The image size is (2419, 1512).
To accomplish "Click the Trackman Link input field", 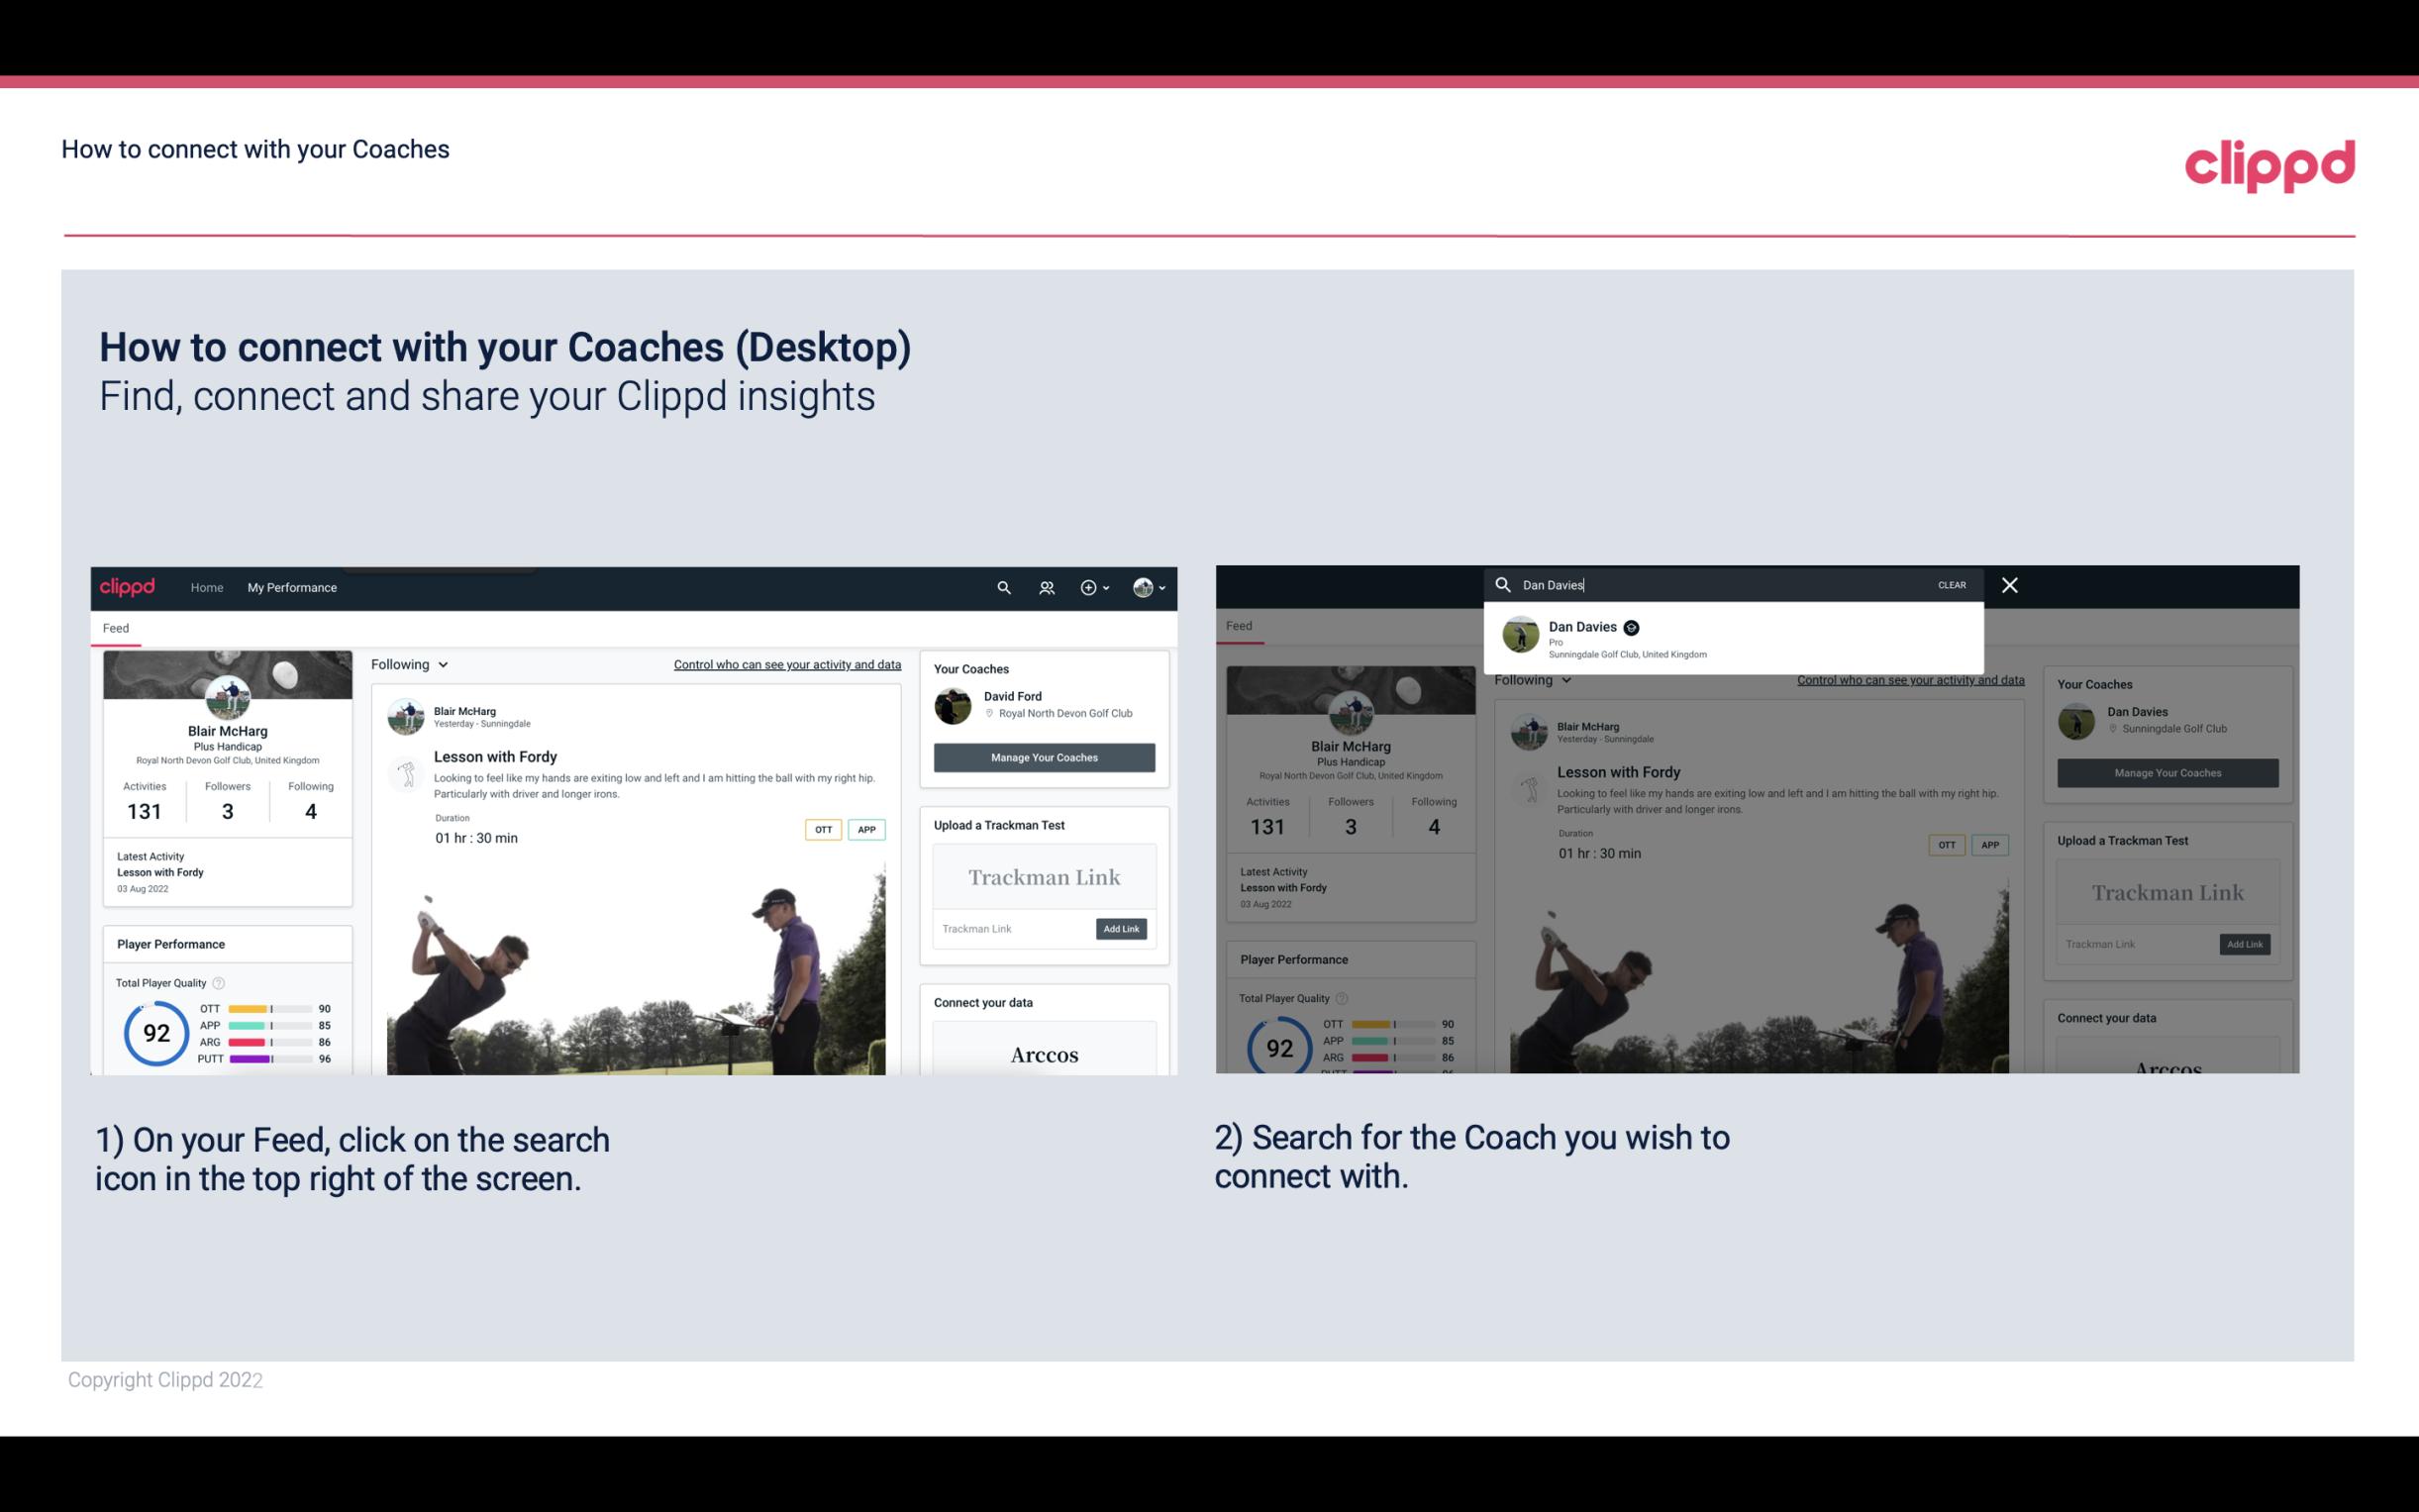I will [x=1012, y=929].
